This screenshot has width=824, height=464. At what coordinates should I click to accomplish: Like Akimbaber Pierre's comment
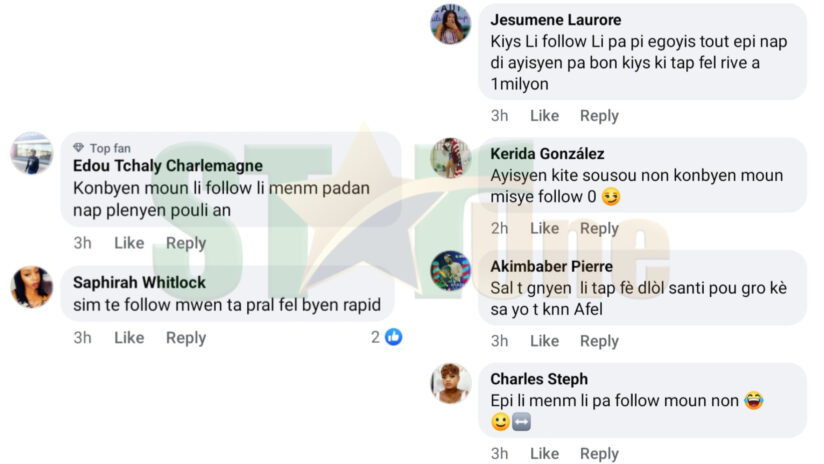pos(544,341)
